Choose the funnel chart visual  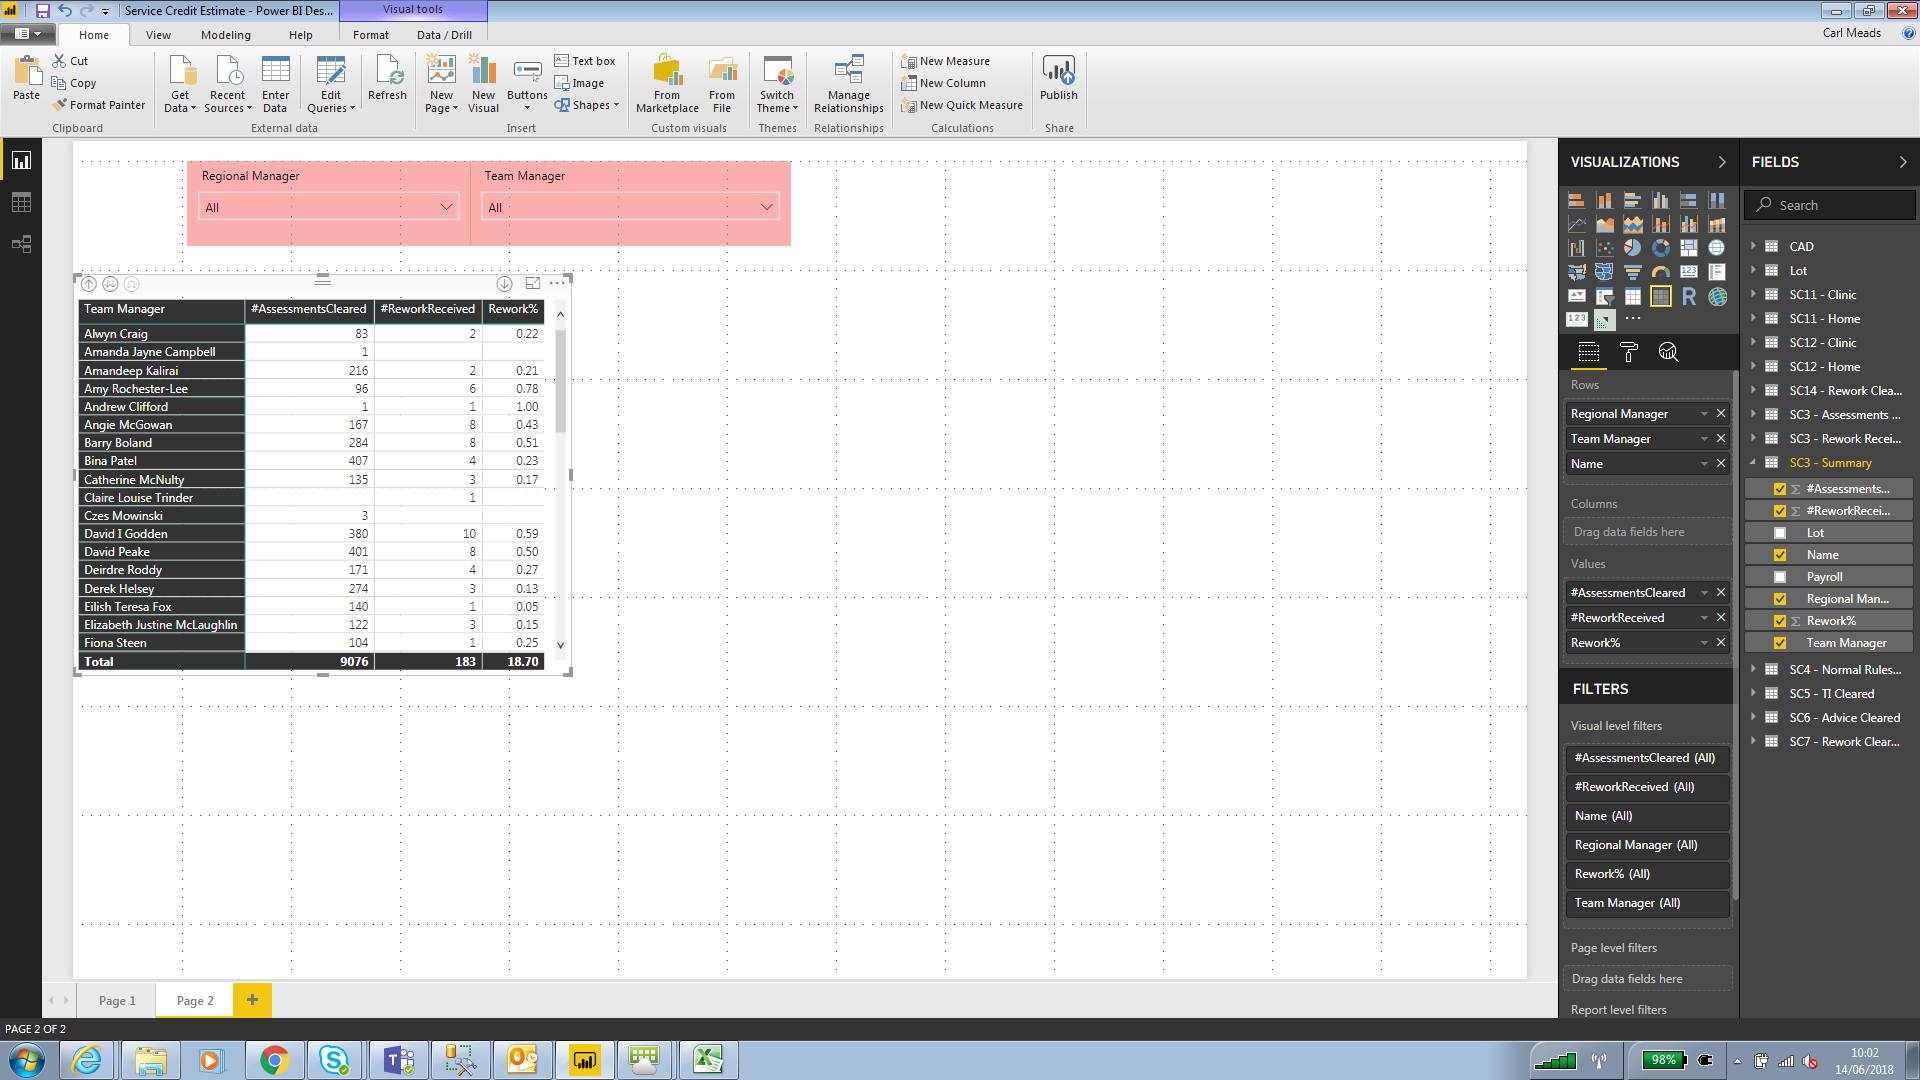click(x=1632, y=272)
